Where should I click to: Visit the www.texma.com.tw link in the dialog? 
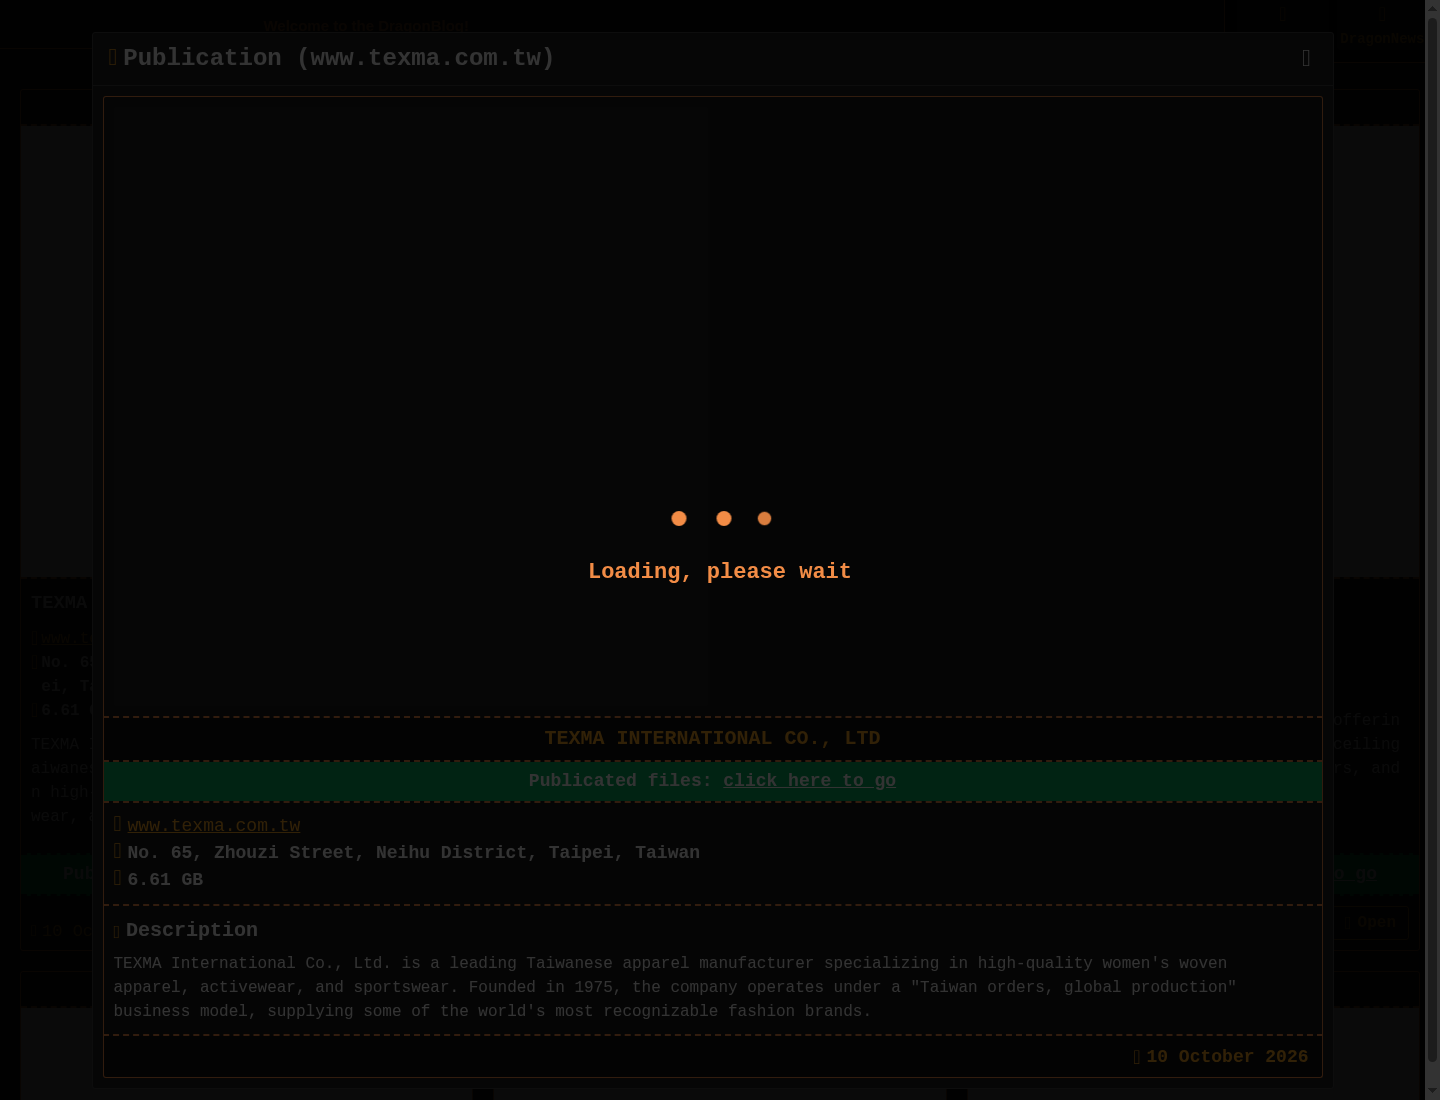214,825
